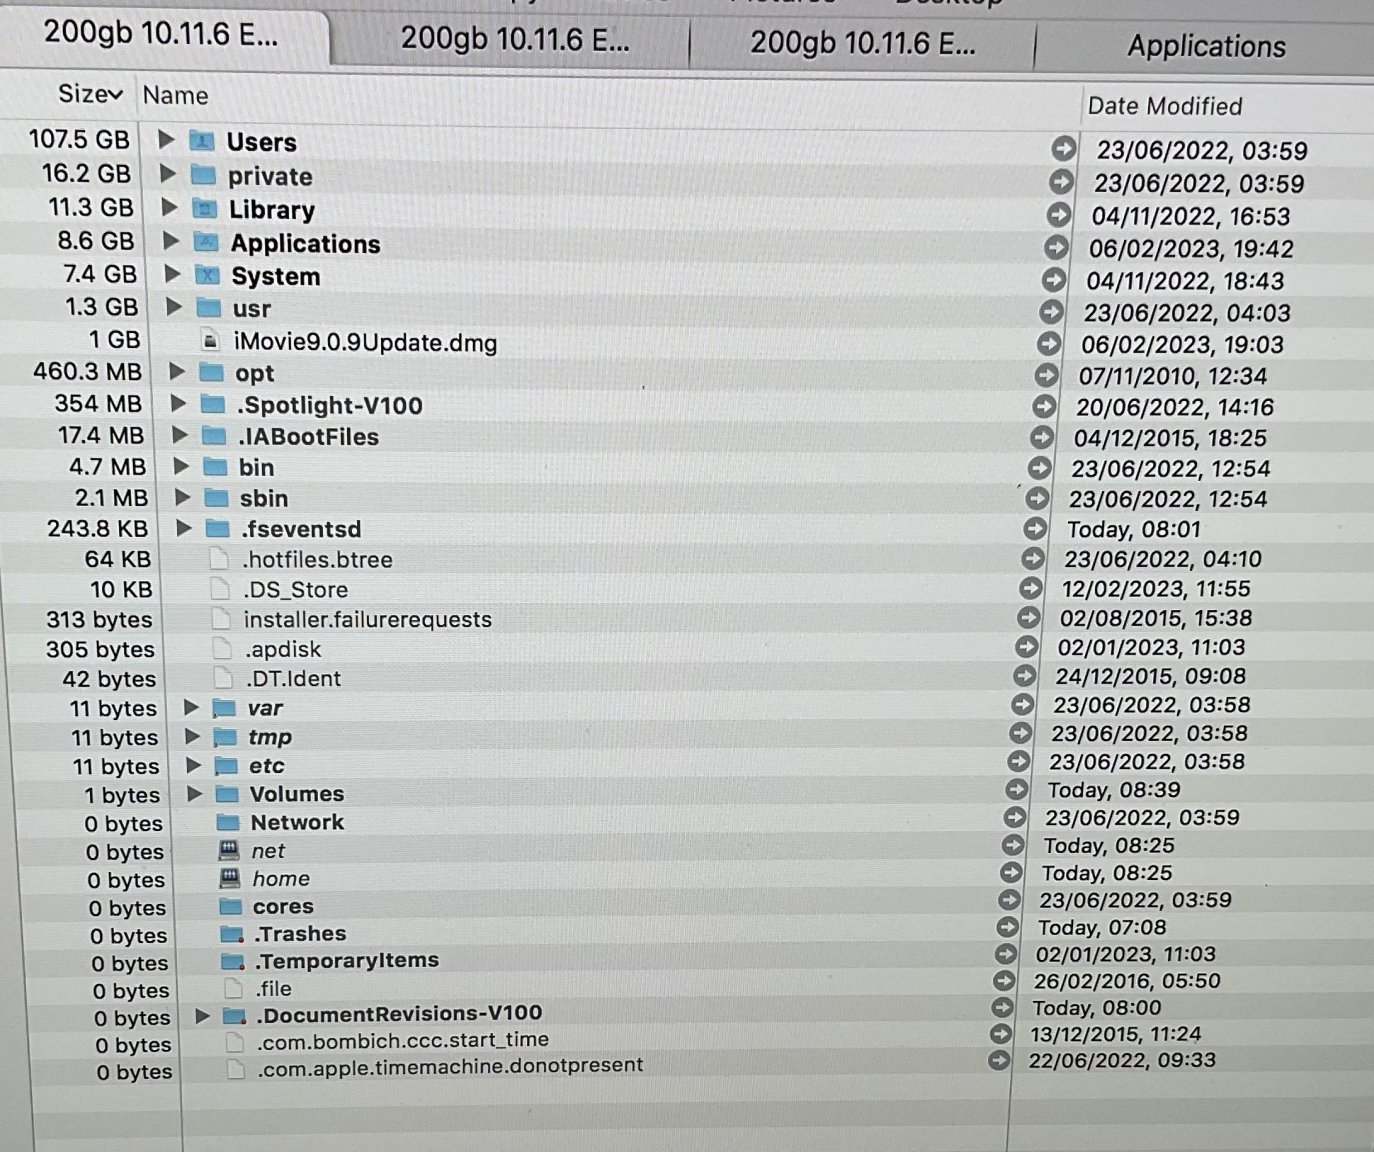Select the .com.bombich.ccc.start_time file name
The image size is (1374, 1152).
tap(402, 1040)
